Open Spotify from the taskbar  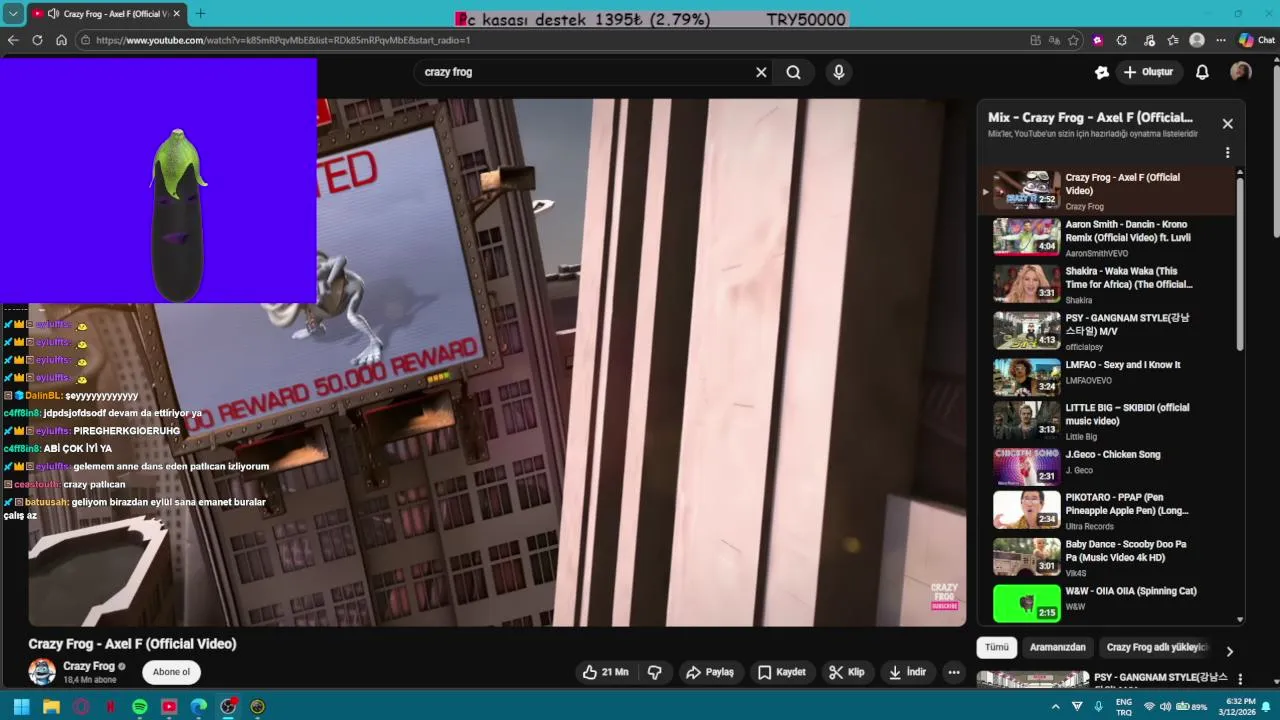pyautogui.click(x=140, y=706)
